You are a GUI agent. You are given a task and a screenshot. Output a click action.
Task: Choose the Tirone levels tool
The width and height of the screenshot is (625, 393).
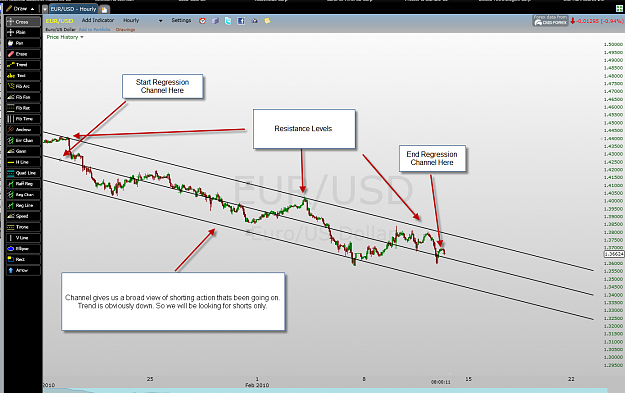[x=23, y=227]
